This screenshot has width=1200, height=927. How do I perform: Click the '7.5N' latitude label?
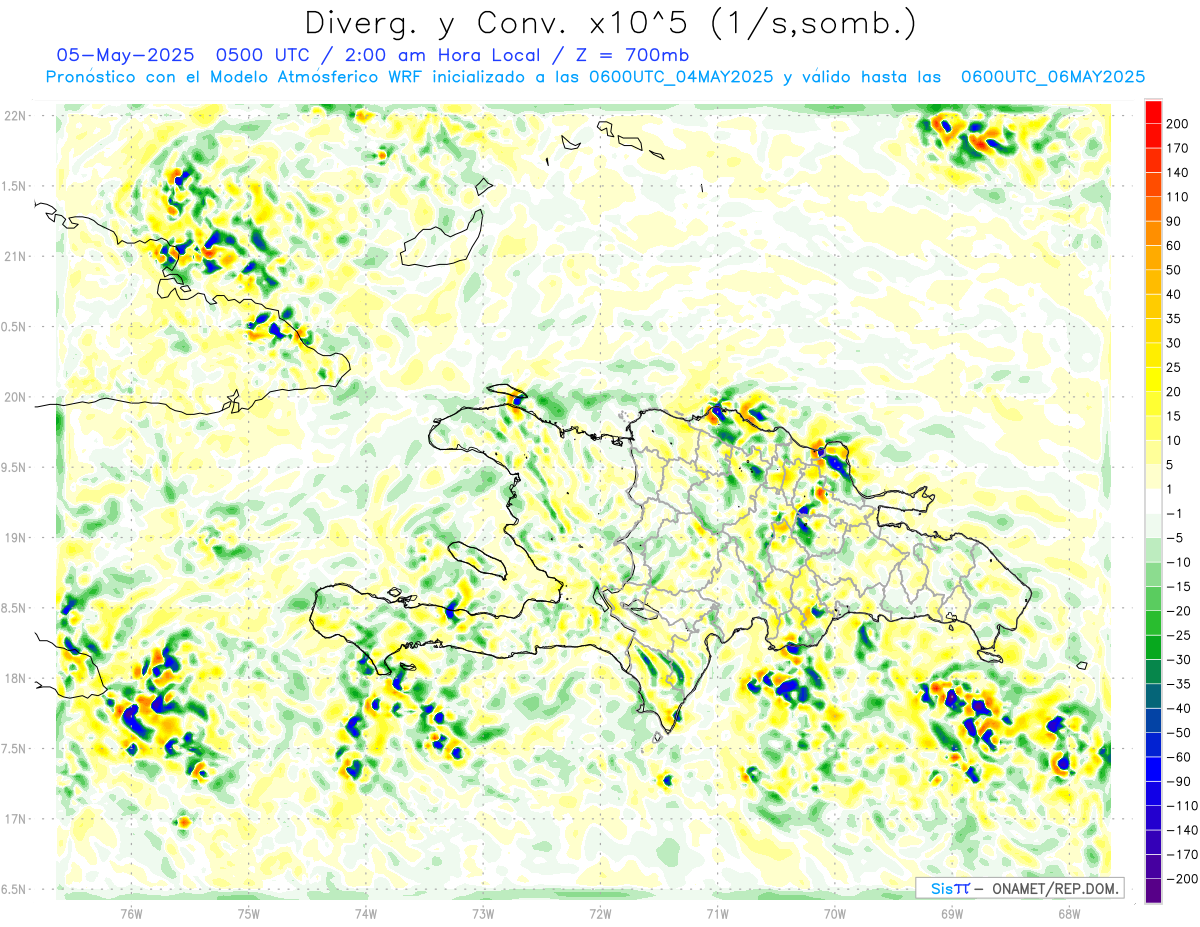click(x=13, y=749)
